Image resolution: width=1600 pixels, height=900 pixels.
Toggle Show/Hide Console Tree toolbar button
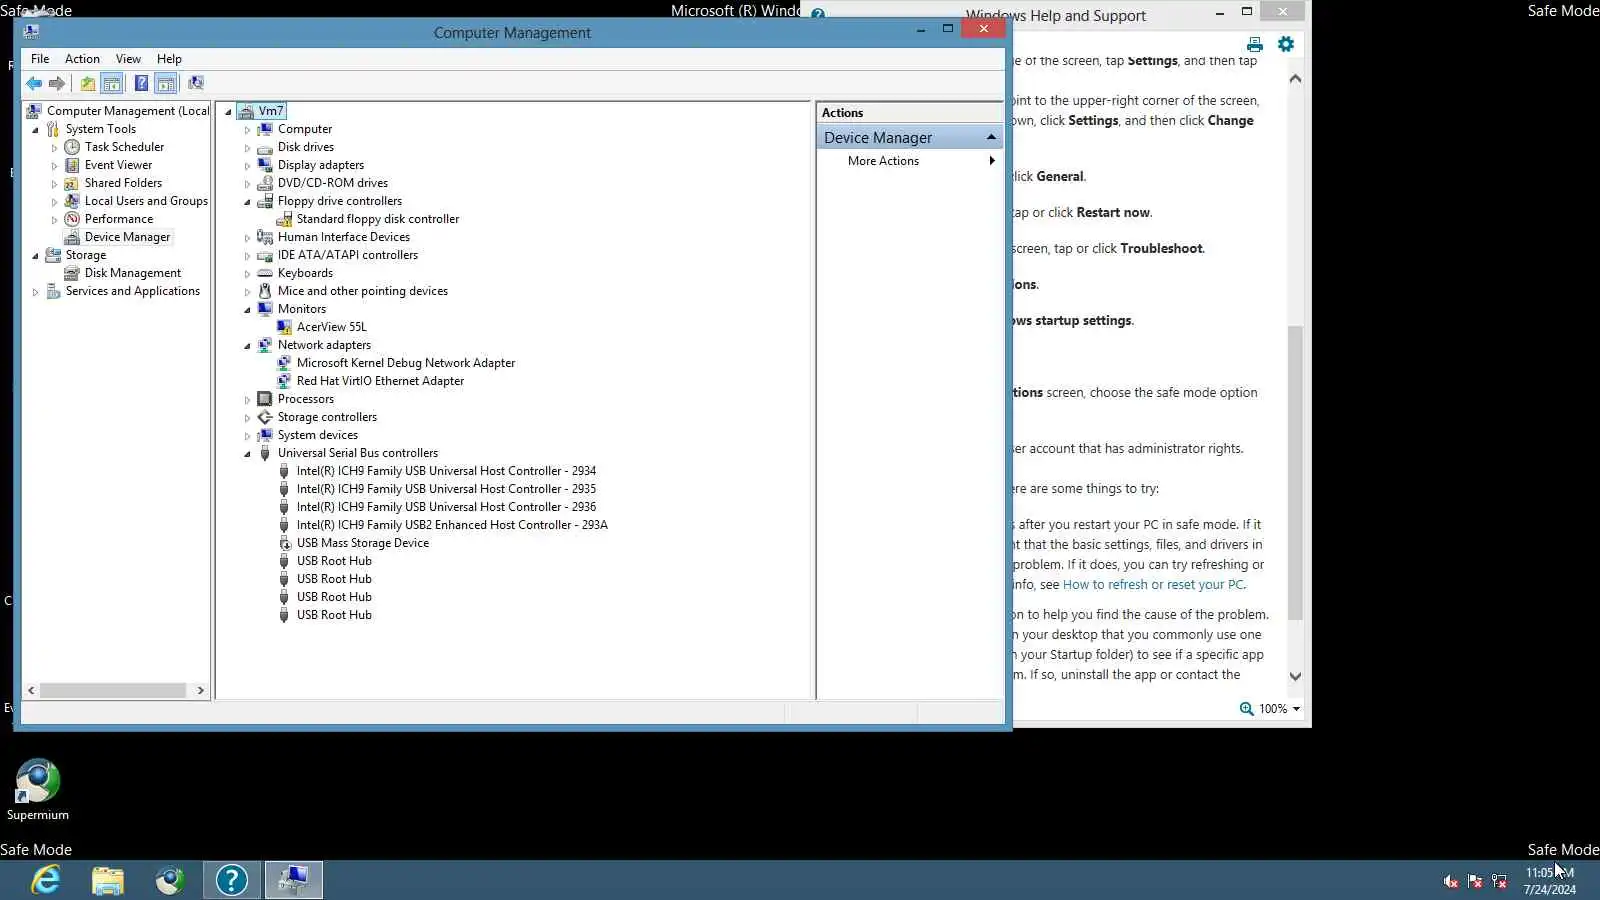112,83
